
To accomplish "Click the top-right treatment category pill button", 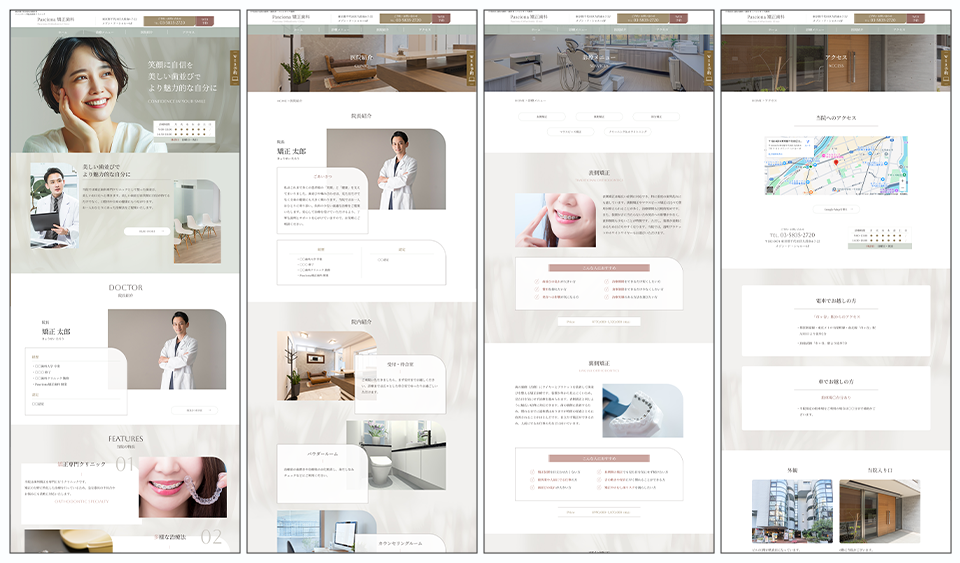I will pyautogui.click(x=656, y=116).
